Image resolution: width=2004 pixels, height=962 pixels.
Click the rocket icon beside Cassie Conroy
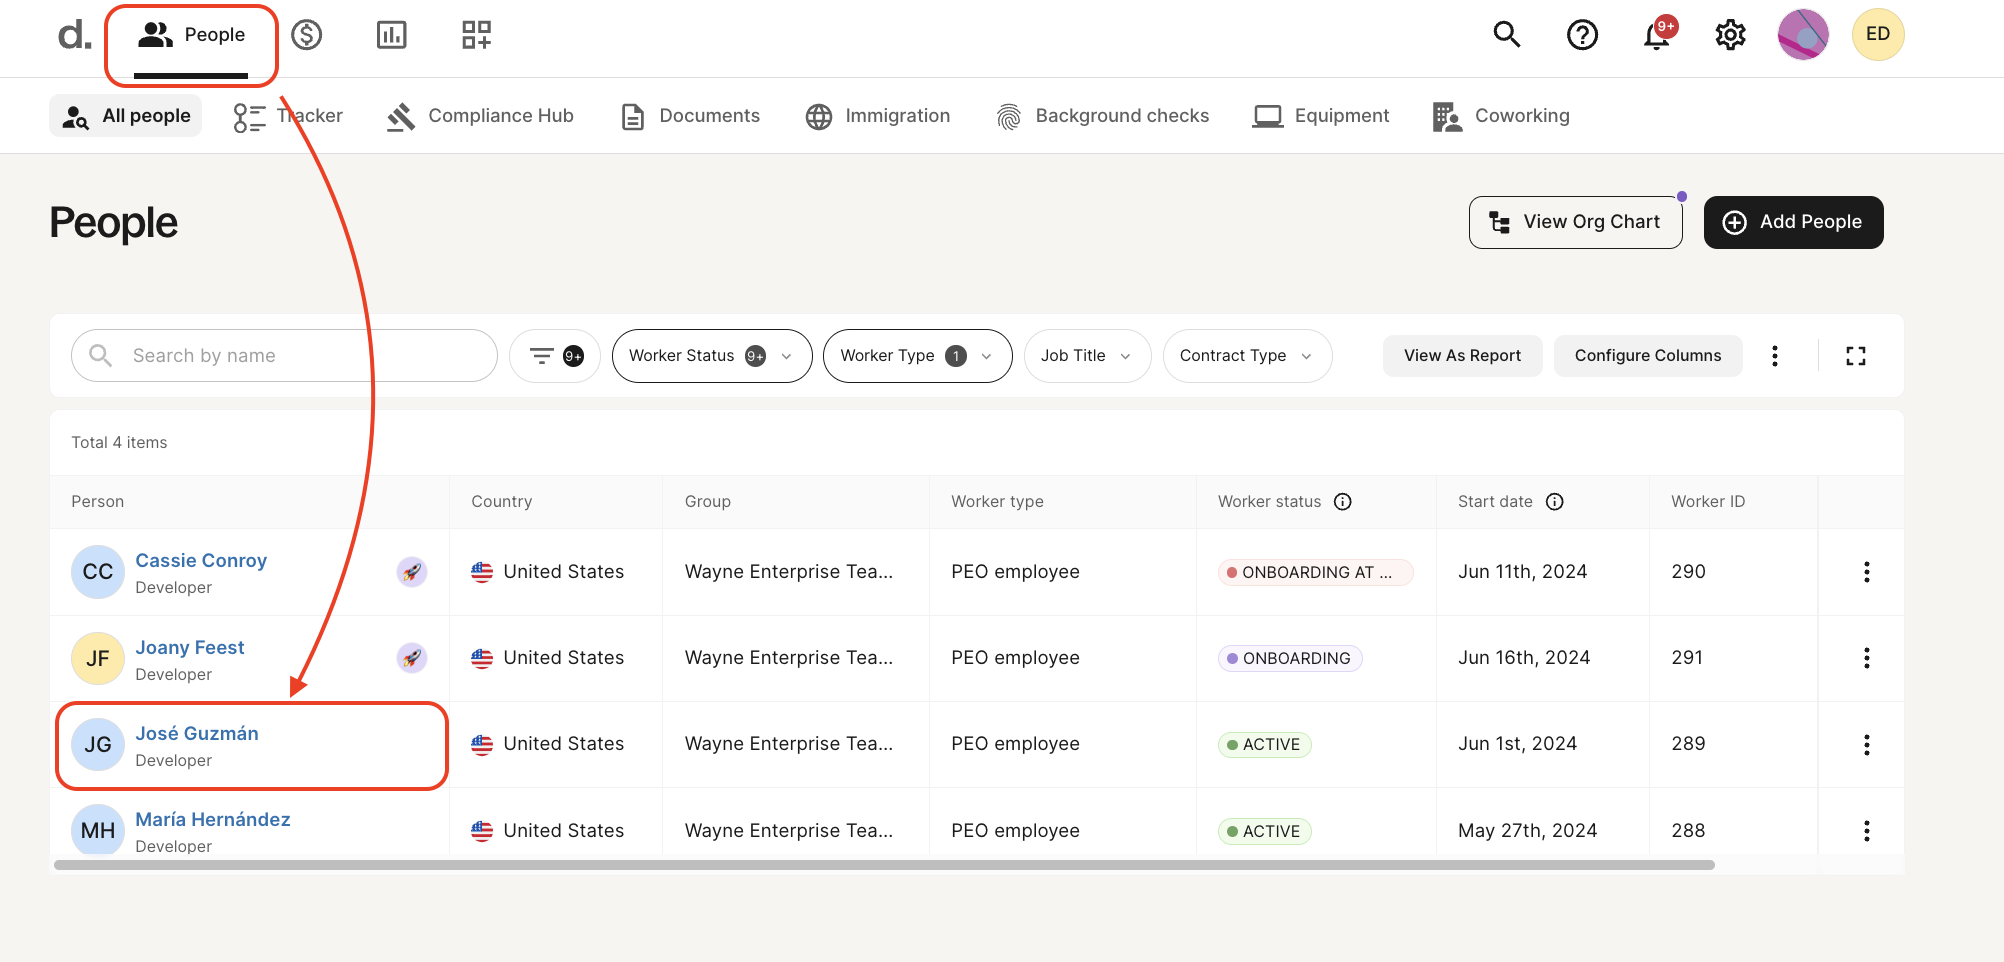(x=412, y=572)
